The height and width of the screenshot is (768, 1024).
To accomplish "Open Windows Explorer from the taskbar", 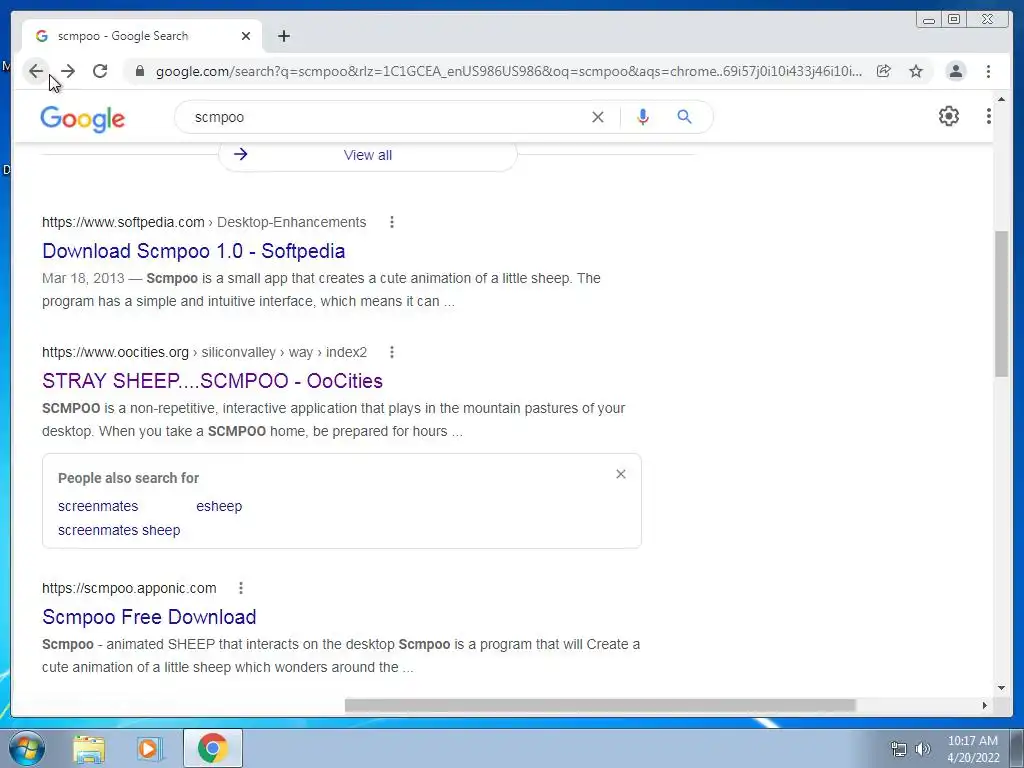I will [x=89, y=748].
